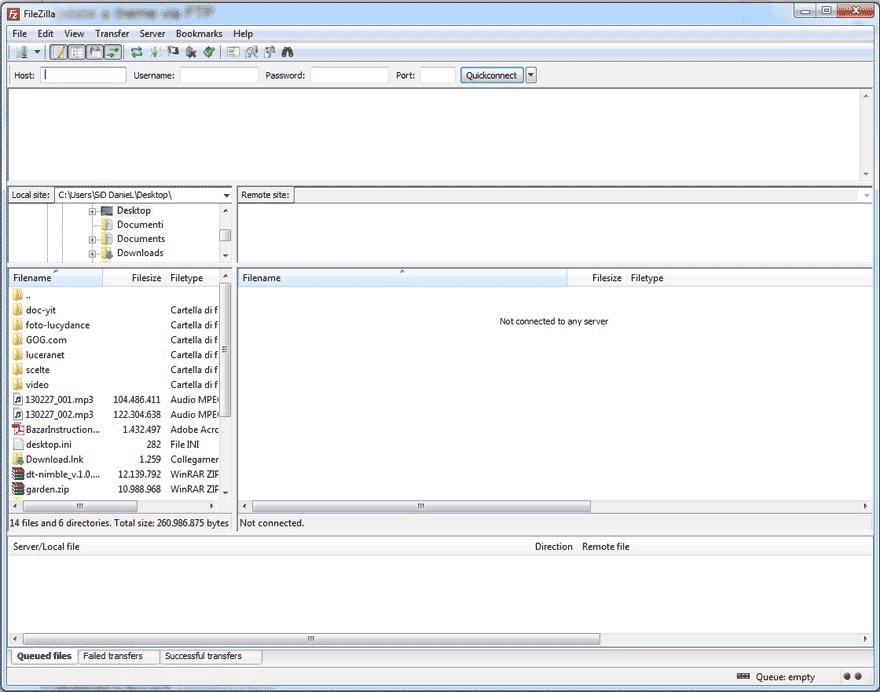Open the Bookmarks menu
Viewport: 880px width, 692px height.
tap(199, 34)
